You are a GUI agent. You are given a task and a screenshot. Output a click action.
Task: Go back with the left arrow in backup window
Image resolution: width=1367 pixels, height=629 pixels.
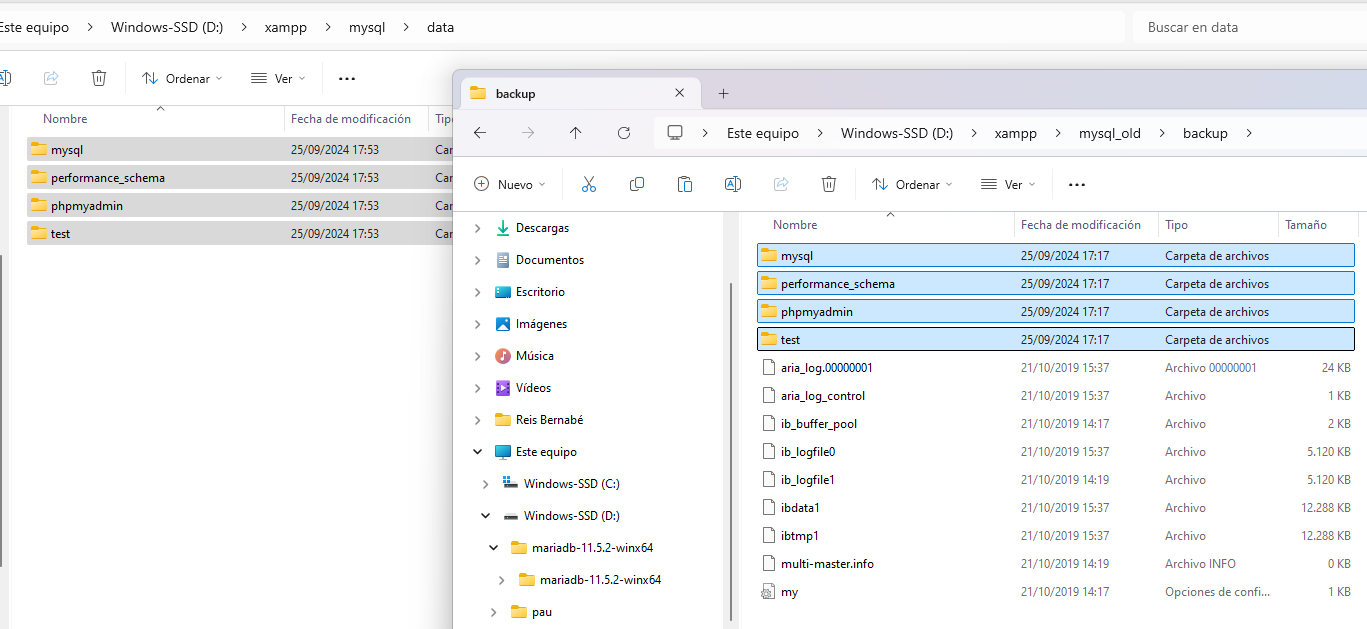coord(480,133)
